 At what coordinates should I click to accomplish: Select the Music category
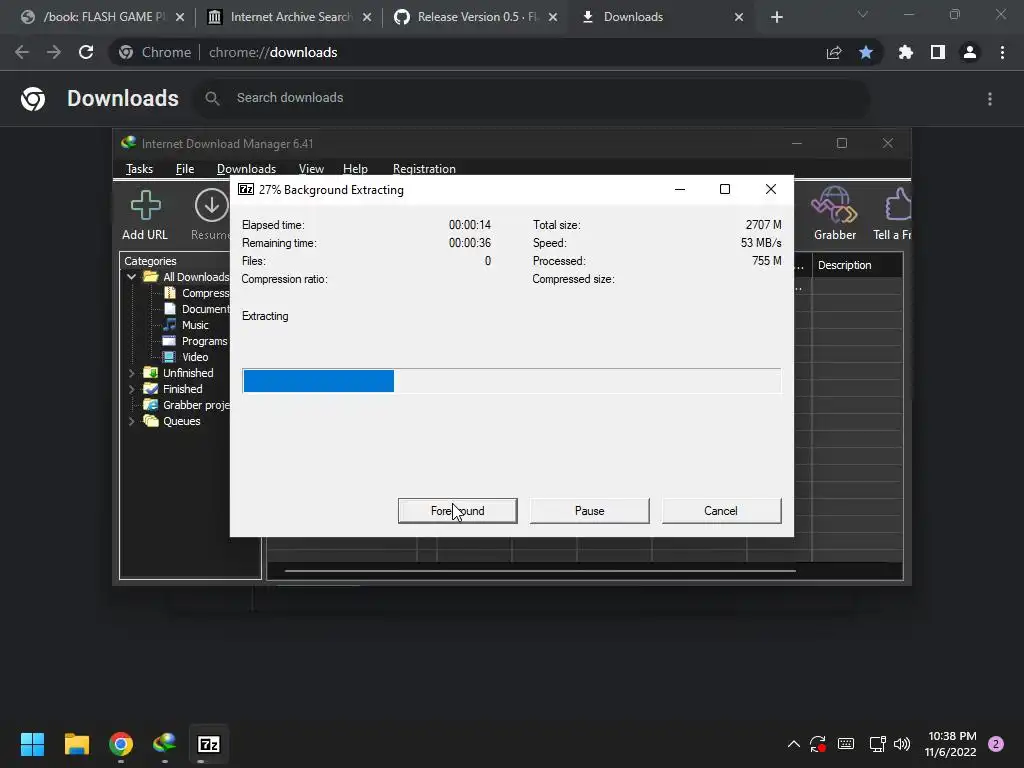point(186,325)
